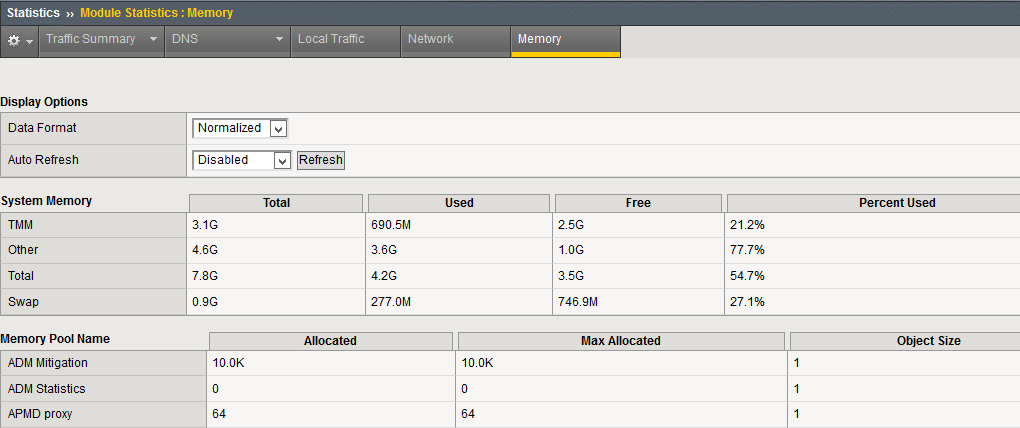This screenshot has width=1020, height=428.
Task: Expand the DNS tab dropdown arrow
Action: [x=280, y=40]
